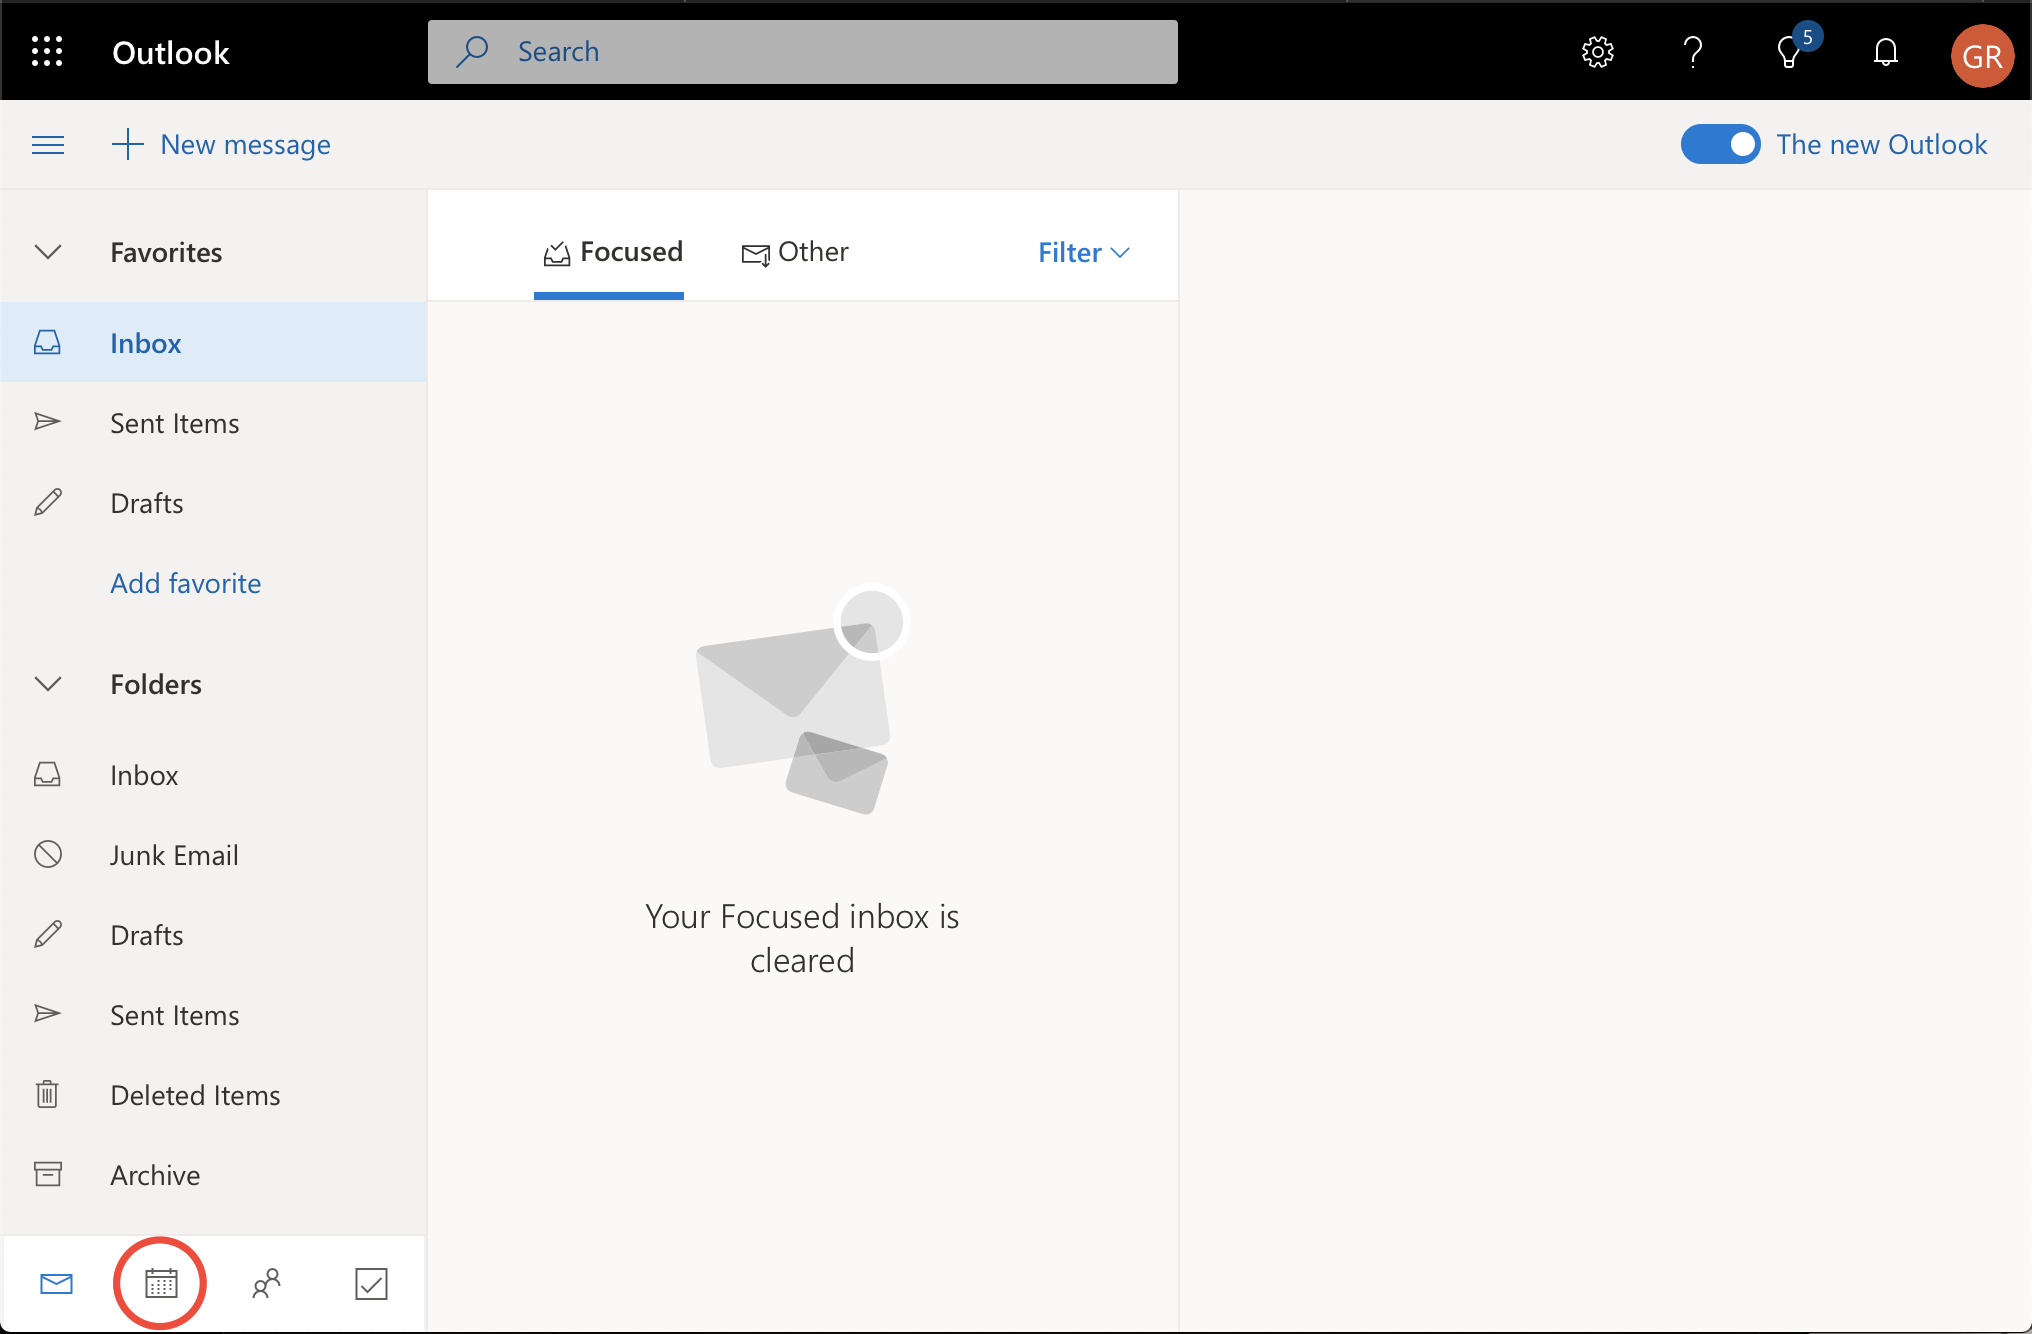
Task: Open the app launcher grid
Action: point(47,51)
